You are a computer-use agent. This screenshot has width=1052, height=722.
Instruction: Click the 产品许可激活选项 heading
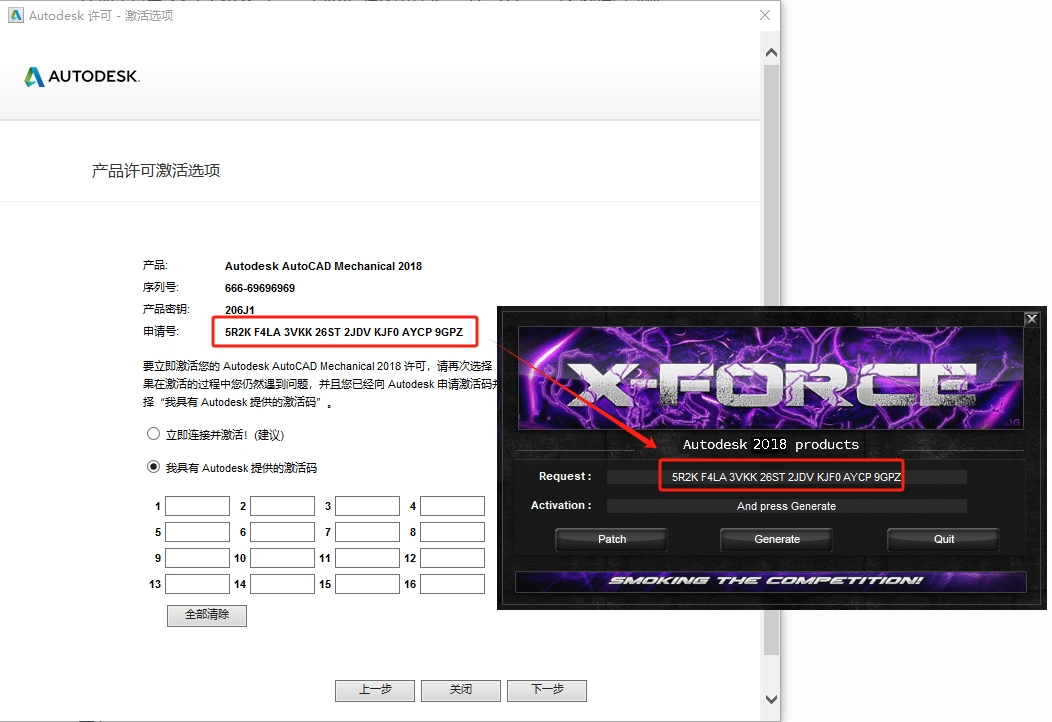coord(156,171)
